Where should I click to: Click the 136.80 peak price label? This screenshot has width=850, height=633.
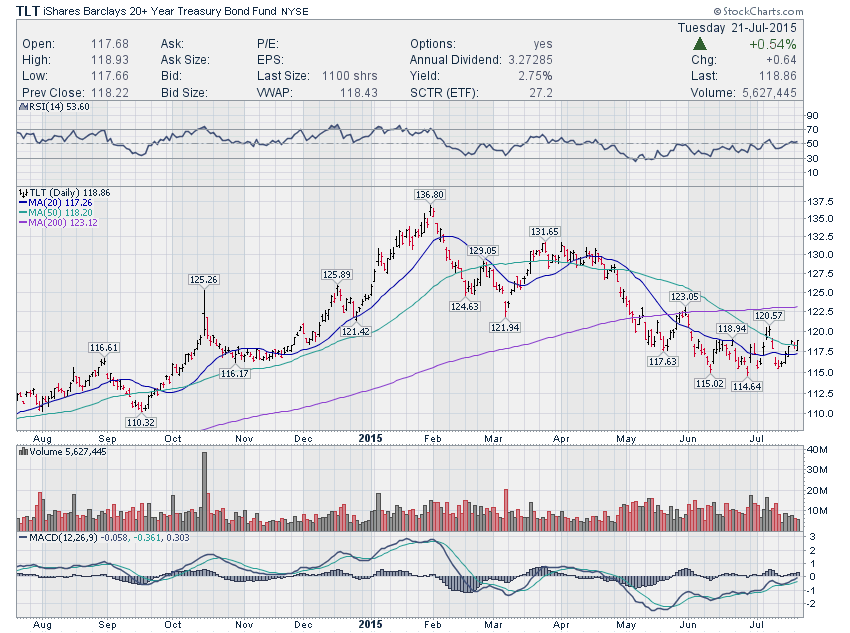(x=429, y=194)
